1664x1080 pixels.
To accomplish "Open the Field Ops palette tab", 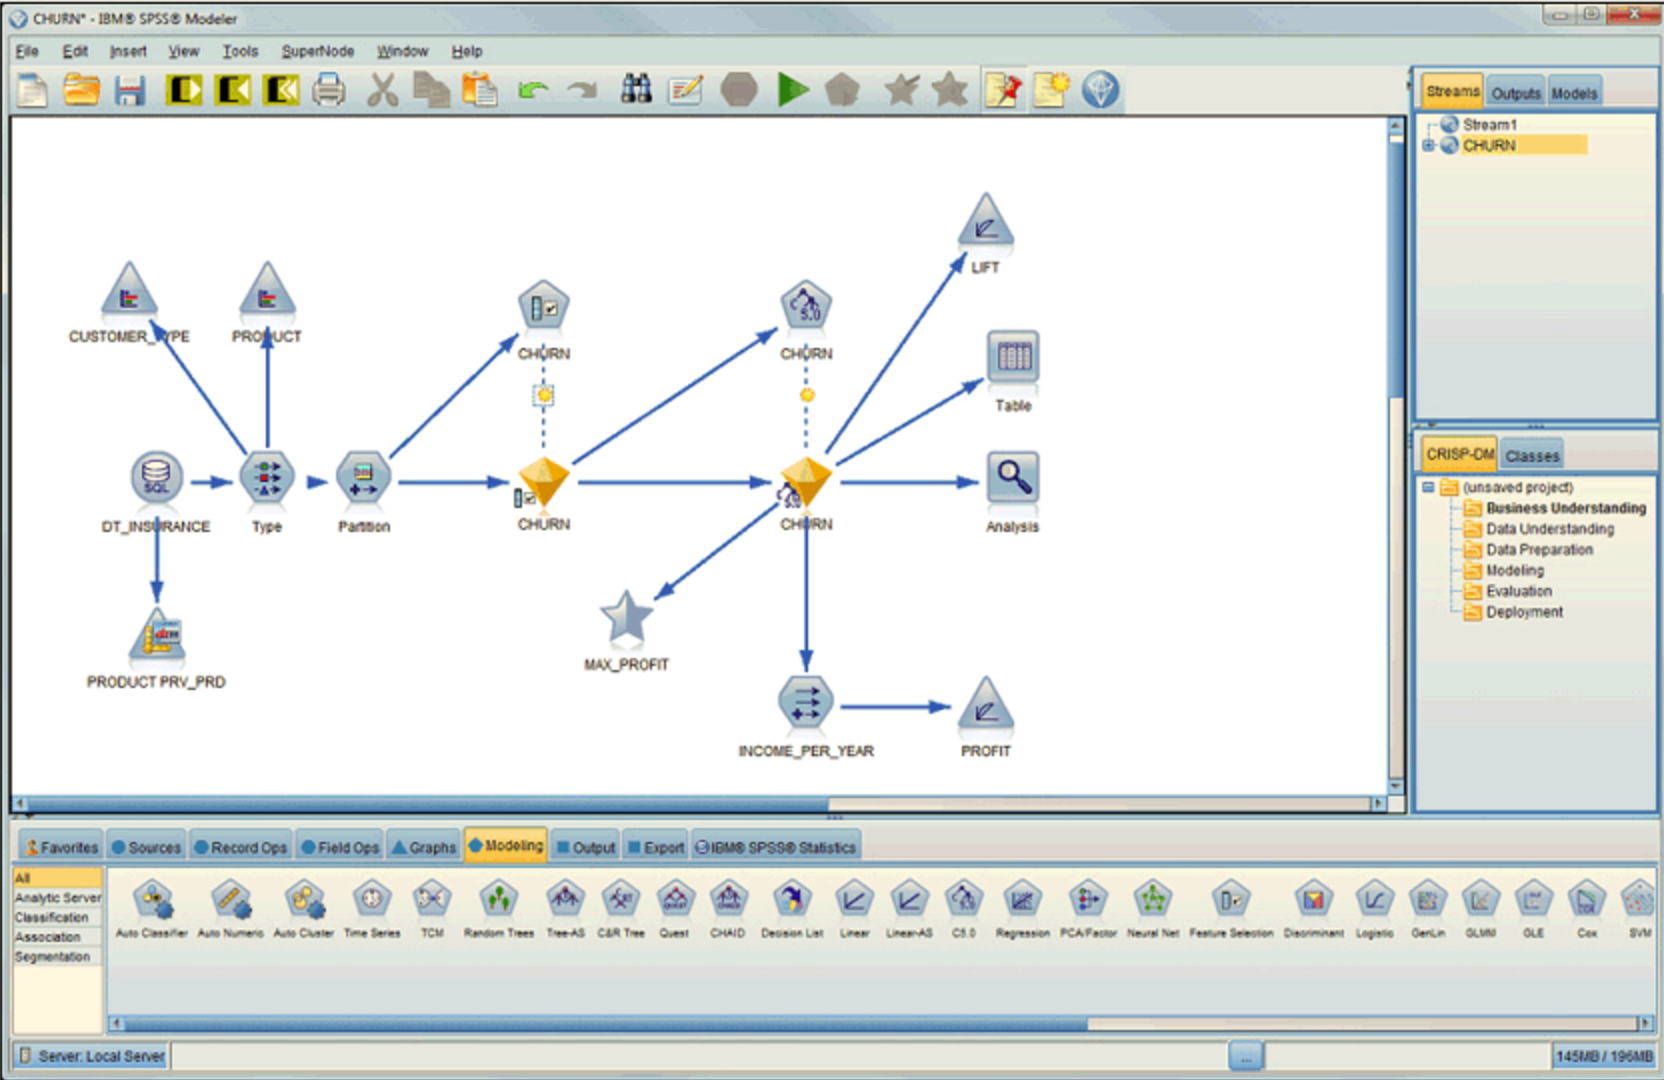I will (x=340, y=847).
